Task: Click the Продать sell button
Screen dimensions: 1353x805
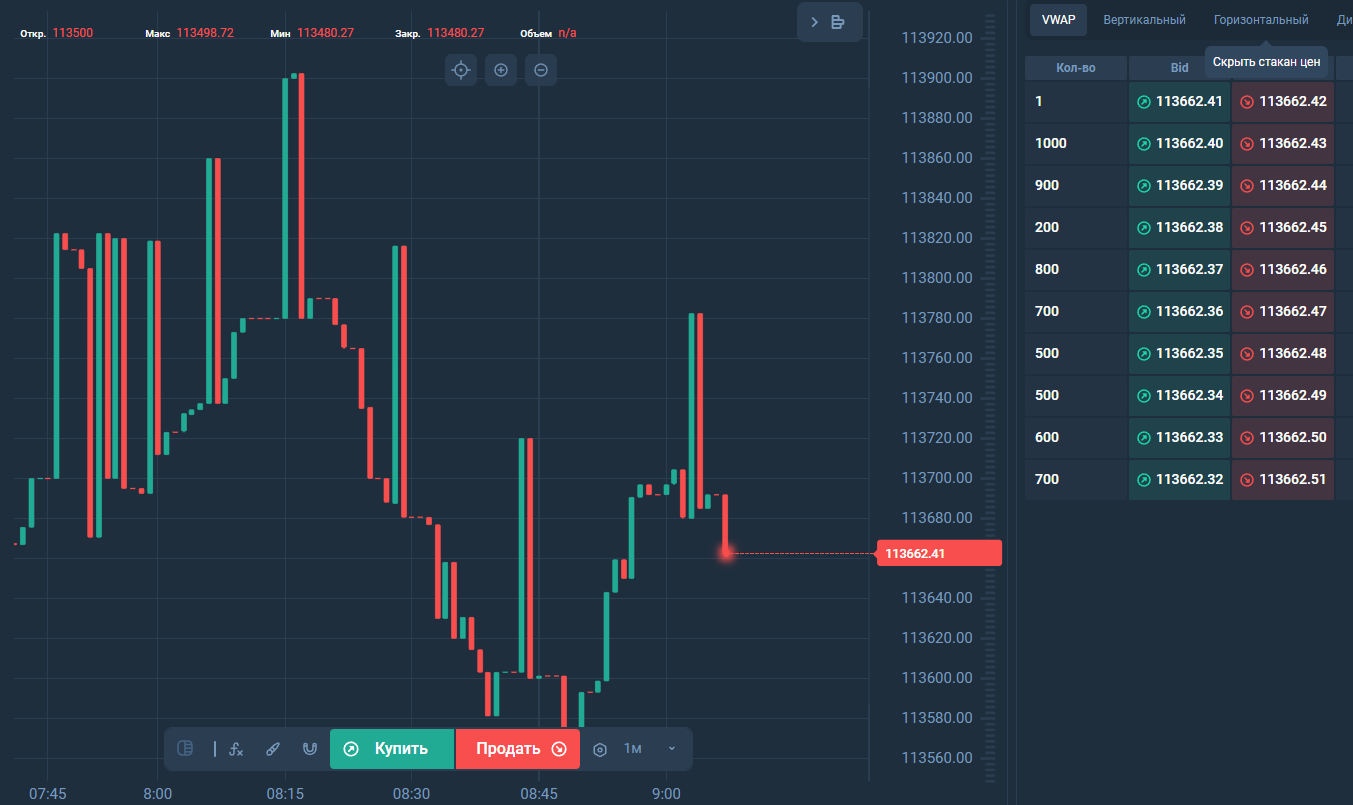Action: click(x=518, y=749)
